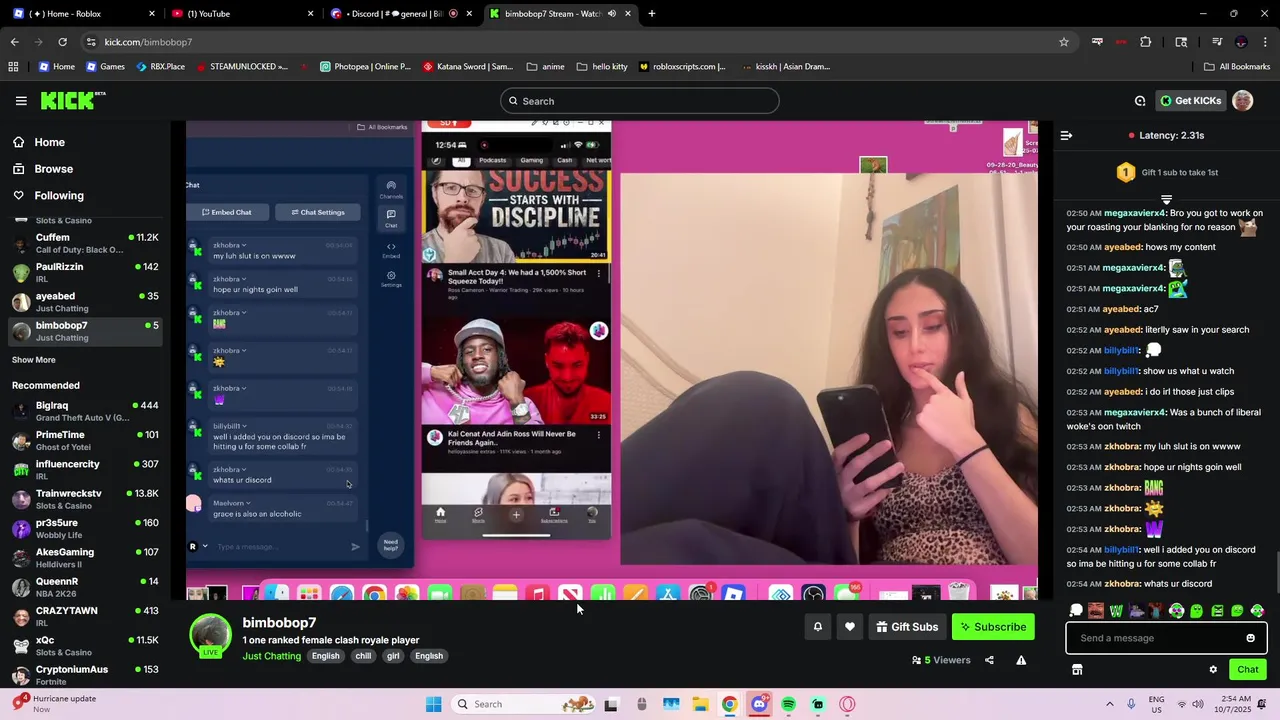Open the channel shop icon below chat
Viewport: 1280px width, 720px height.
pyautogui.click(x=1077, y=670)
